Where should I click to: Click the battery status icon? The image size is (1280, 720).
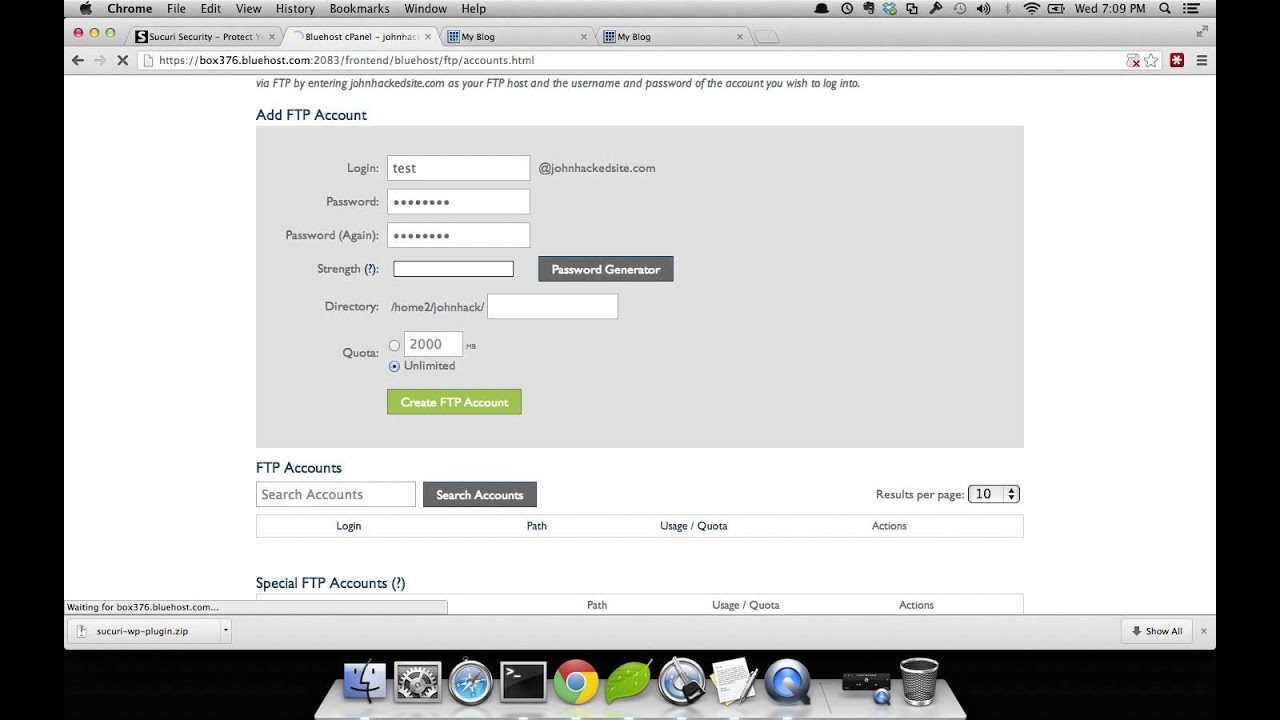(1058, 8)
